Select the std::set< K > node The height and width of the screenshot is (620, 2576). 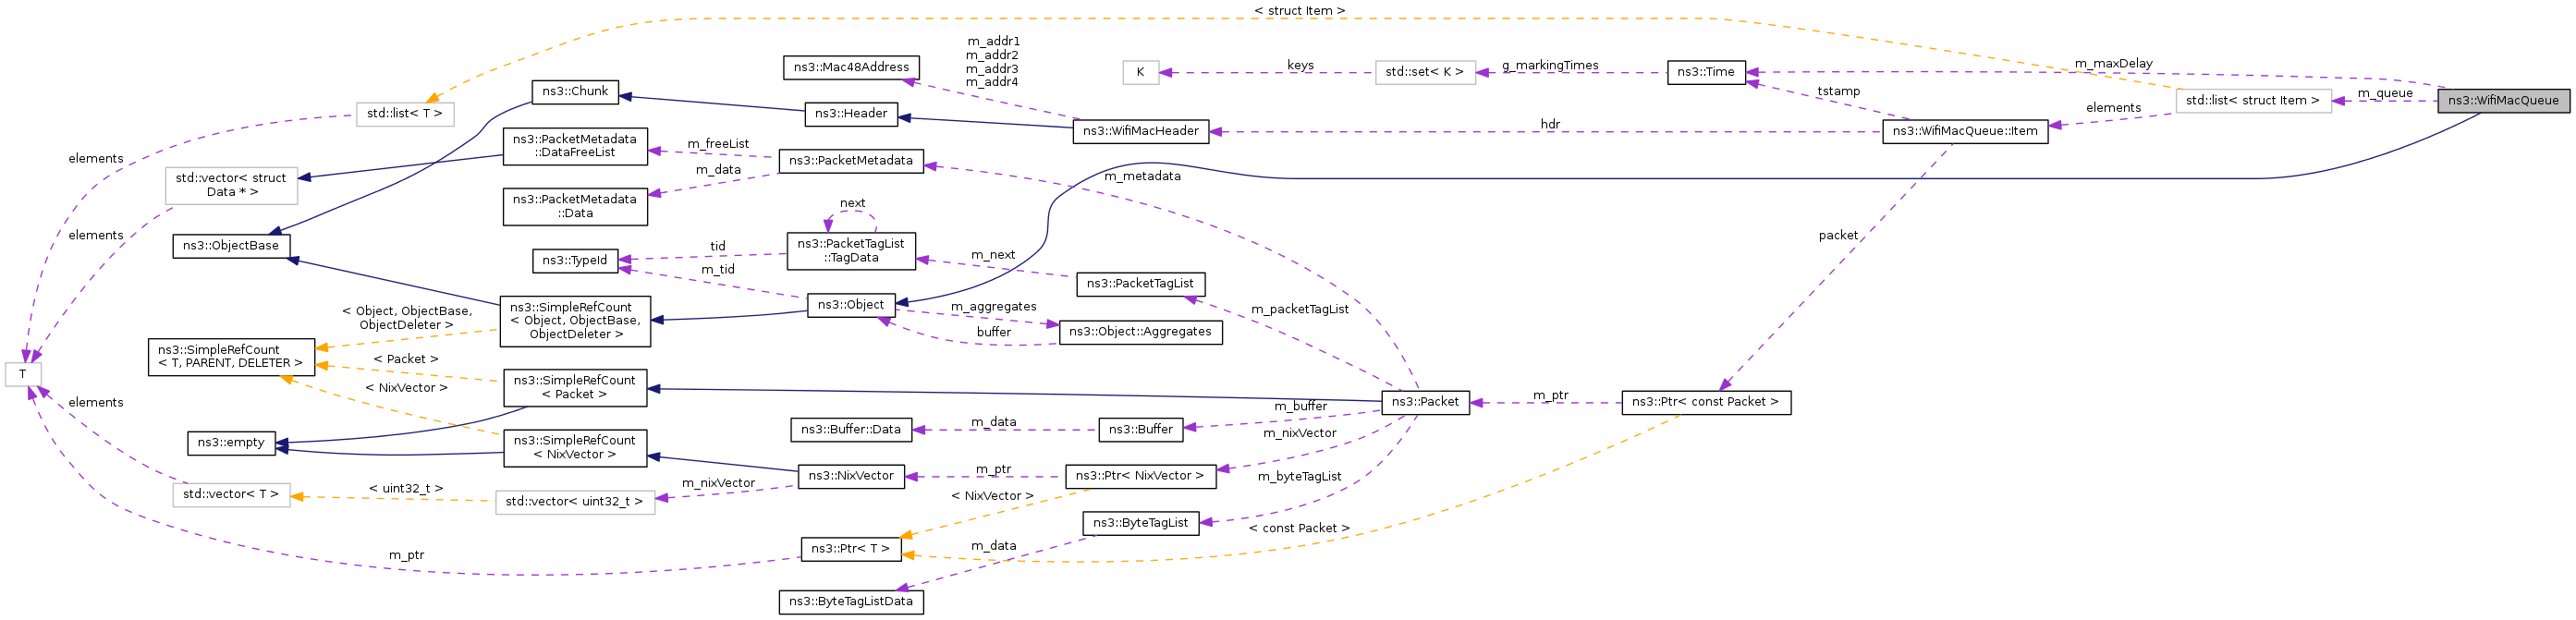[1425, 73]
